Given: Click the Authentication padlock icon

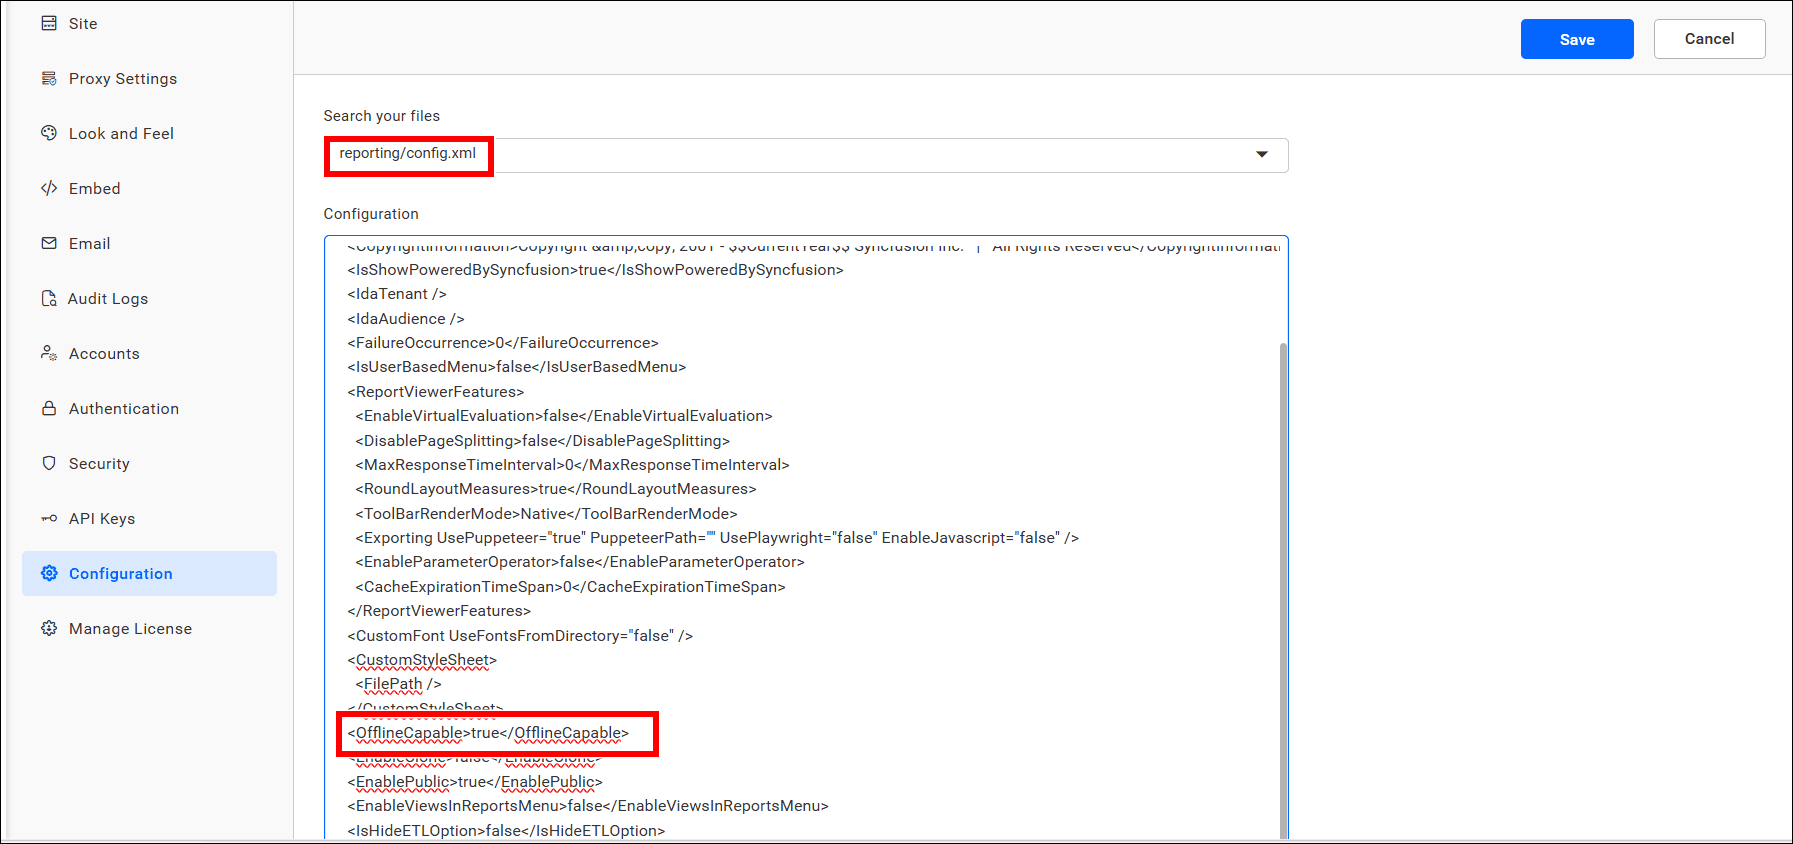Looking at the screenshot, I should pos(49,408).
